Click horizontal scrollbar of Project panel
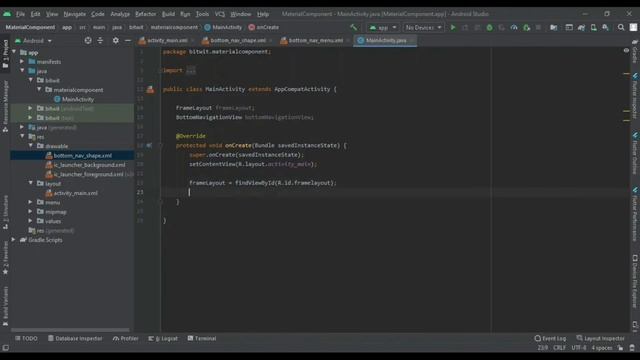Screen dimensions: 640x360 (x=70, y=330)
